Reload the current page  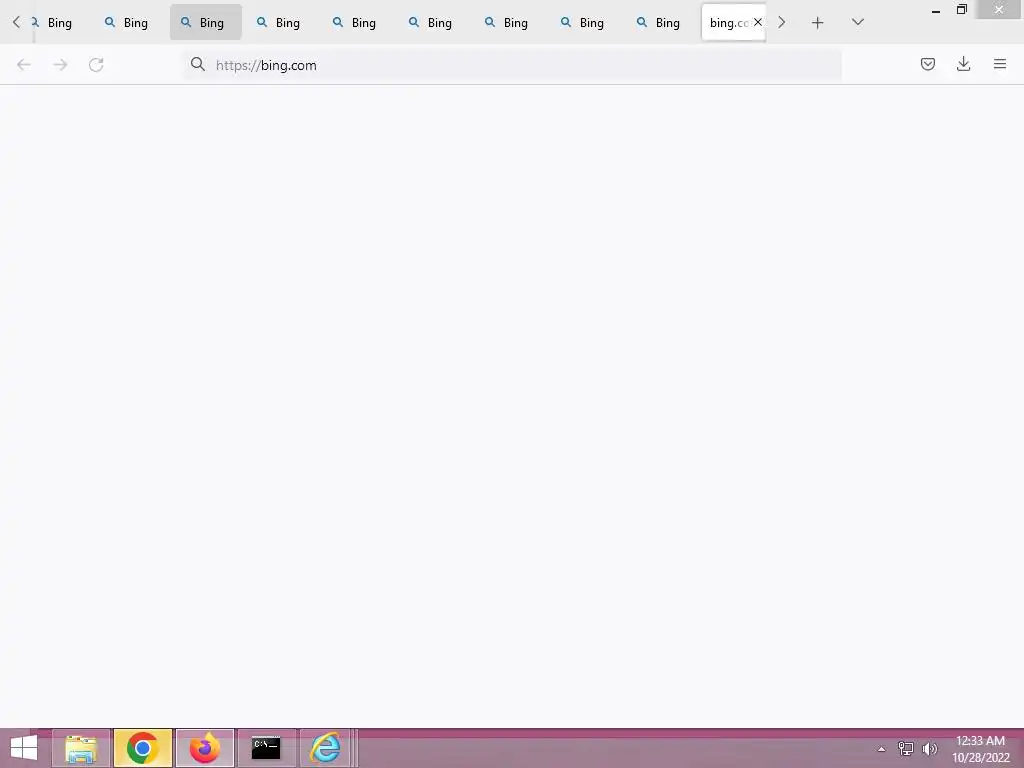coord(96,65)
